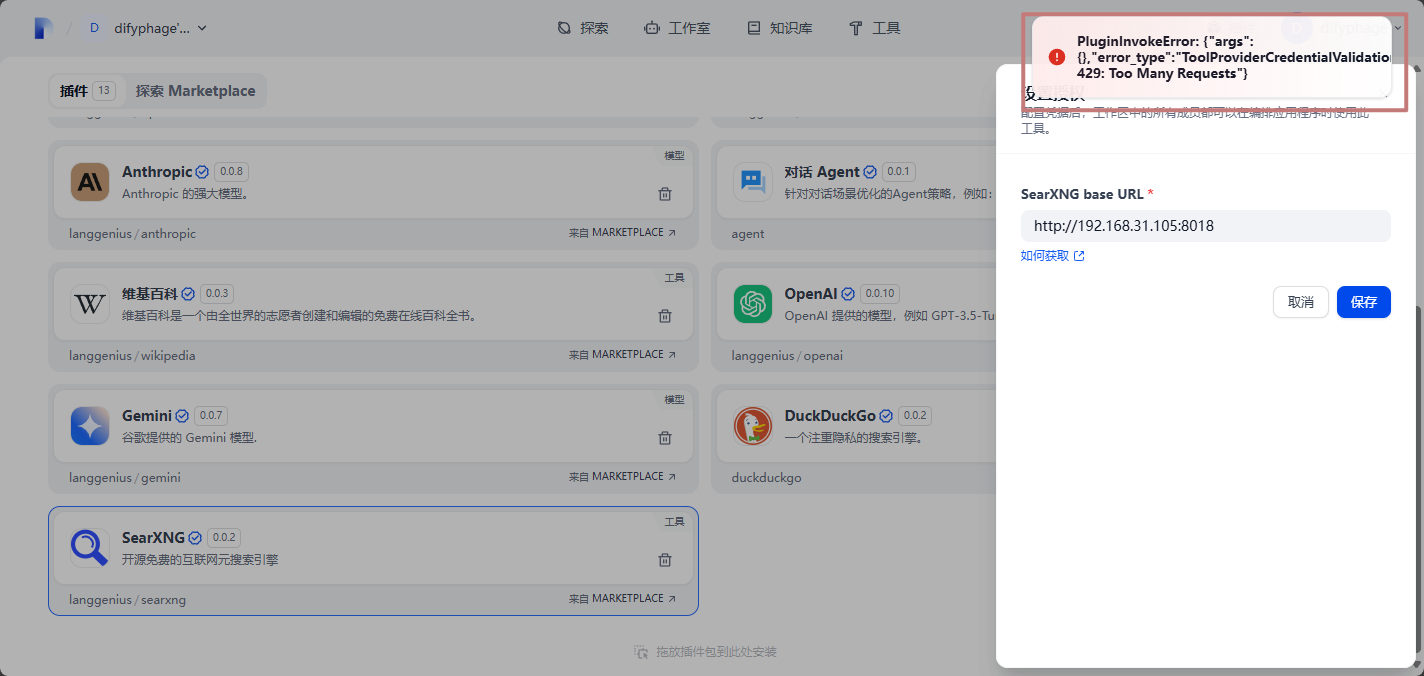Select the OpenAI plugin title

coord(811,294)
